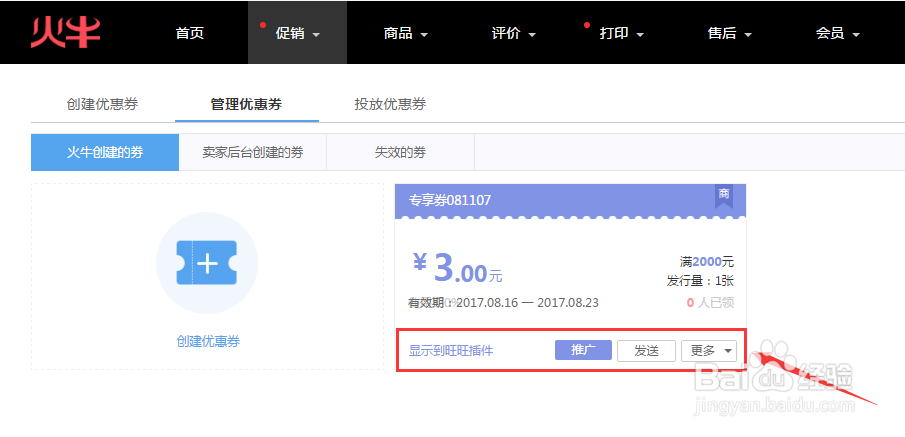Click coupon title 专享券081107
This screenshot has width=905, height=437.
(x=450, y=200)
